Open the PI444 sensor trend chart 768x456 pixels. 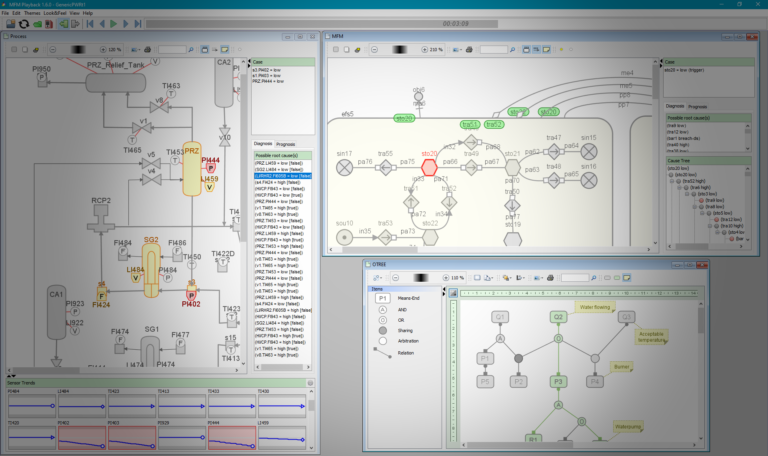click(232, 438)
